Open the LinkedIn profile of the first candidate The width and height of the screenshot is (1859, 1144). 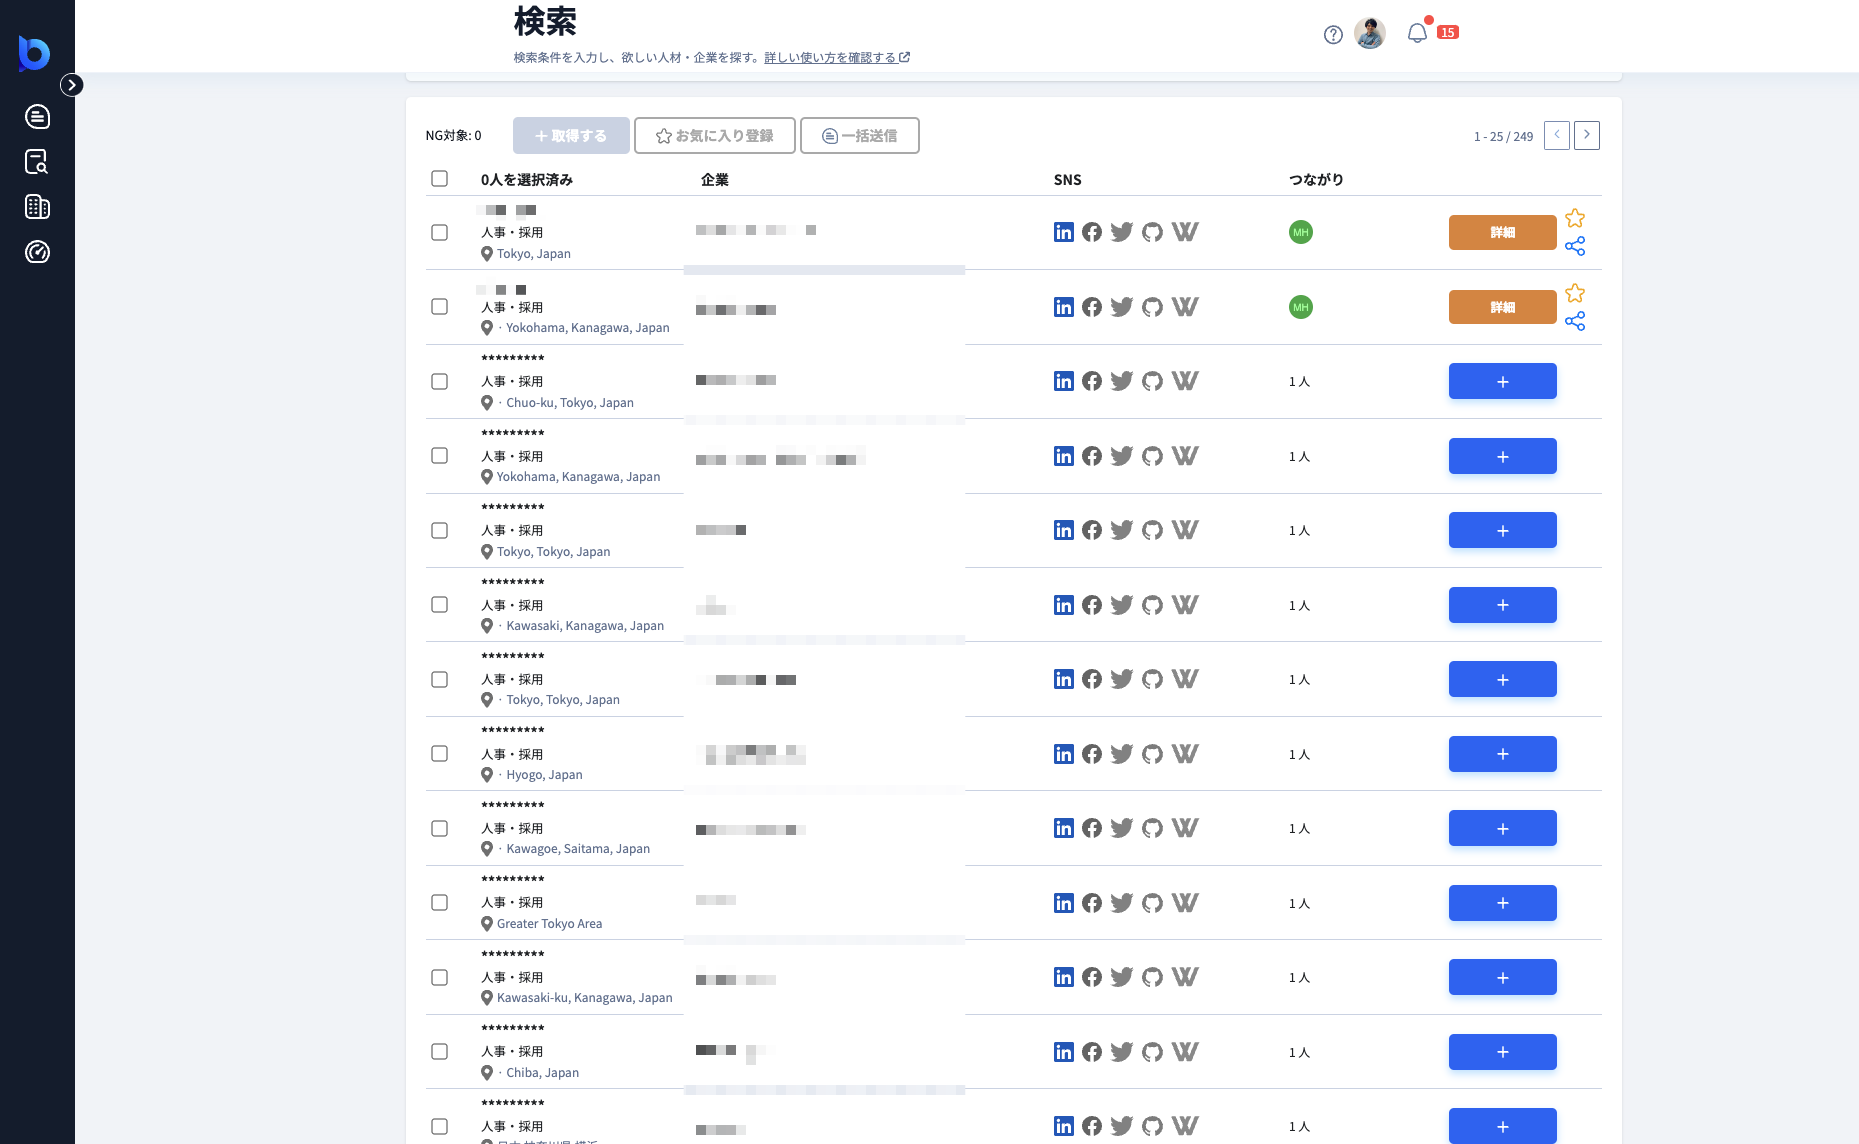[1063, 231]
